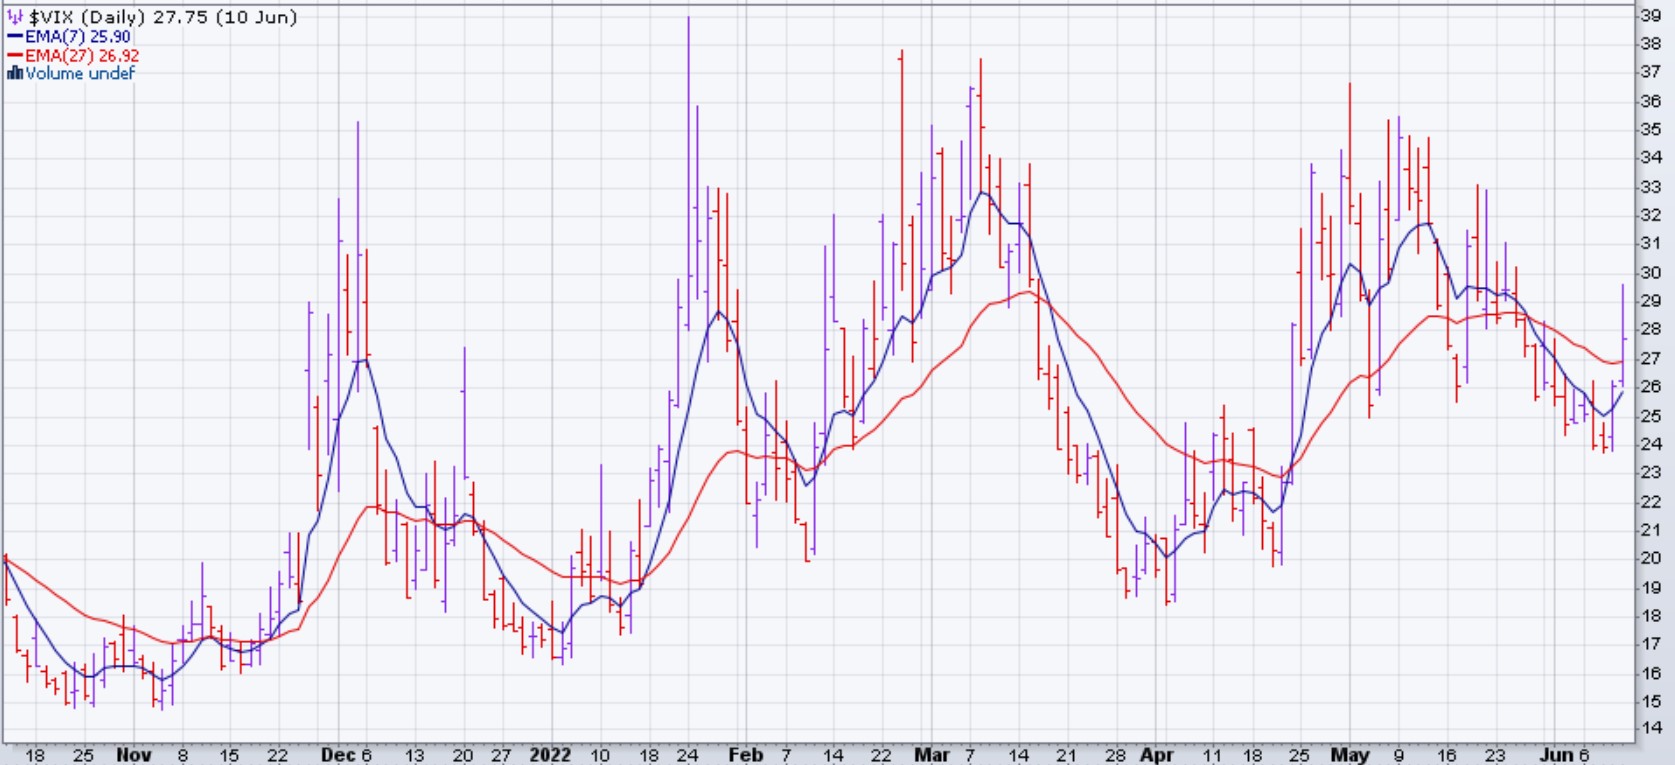Click the "Mar" month label on date axis
The image size is (1675, 765).
click(x=931, y=755)
